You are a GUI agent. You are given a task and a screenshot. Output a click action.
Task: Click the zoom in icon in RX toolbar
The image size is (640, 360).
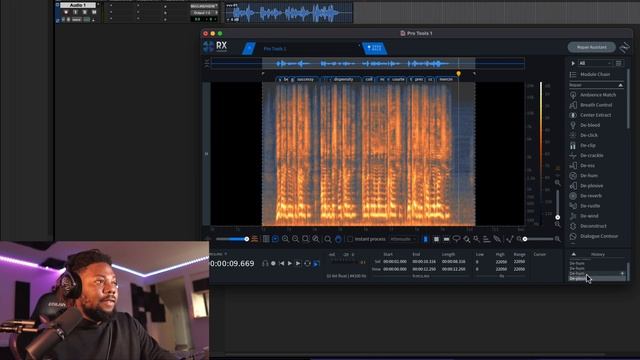coord(285,239)
